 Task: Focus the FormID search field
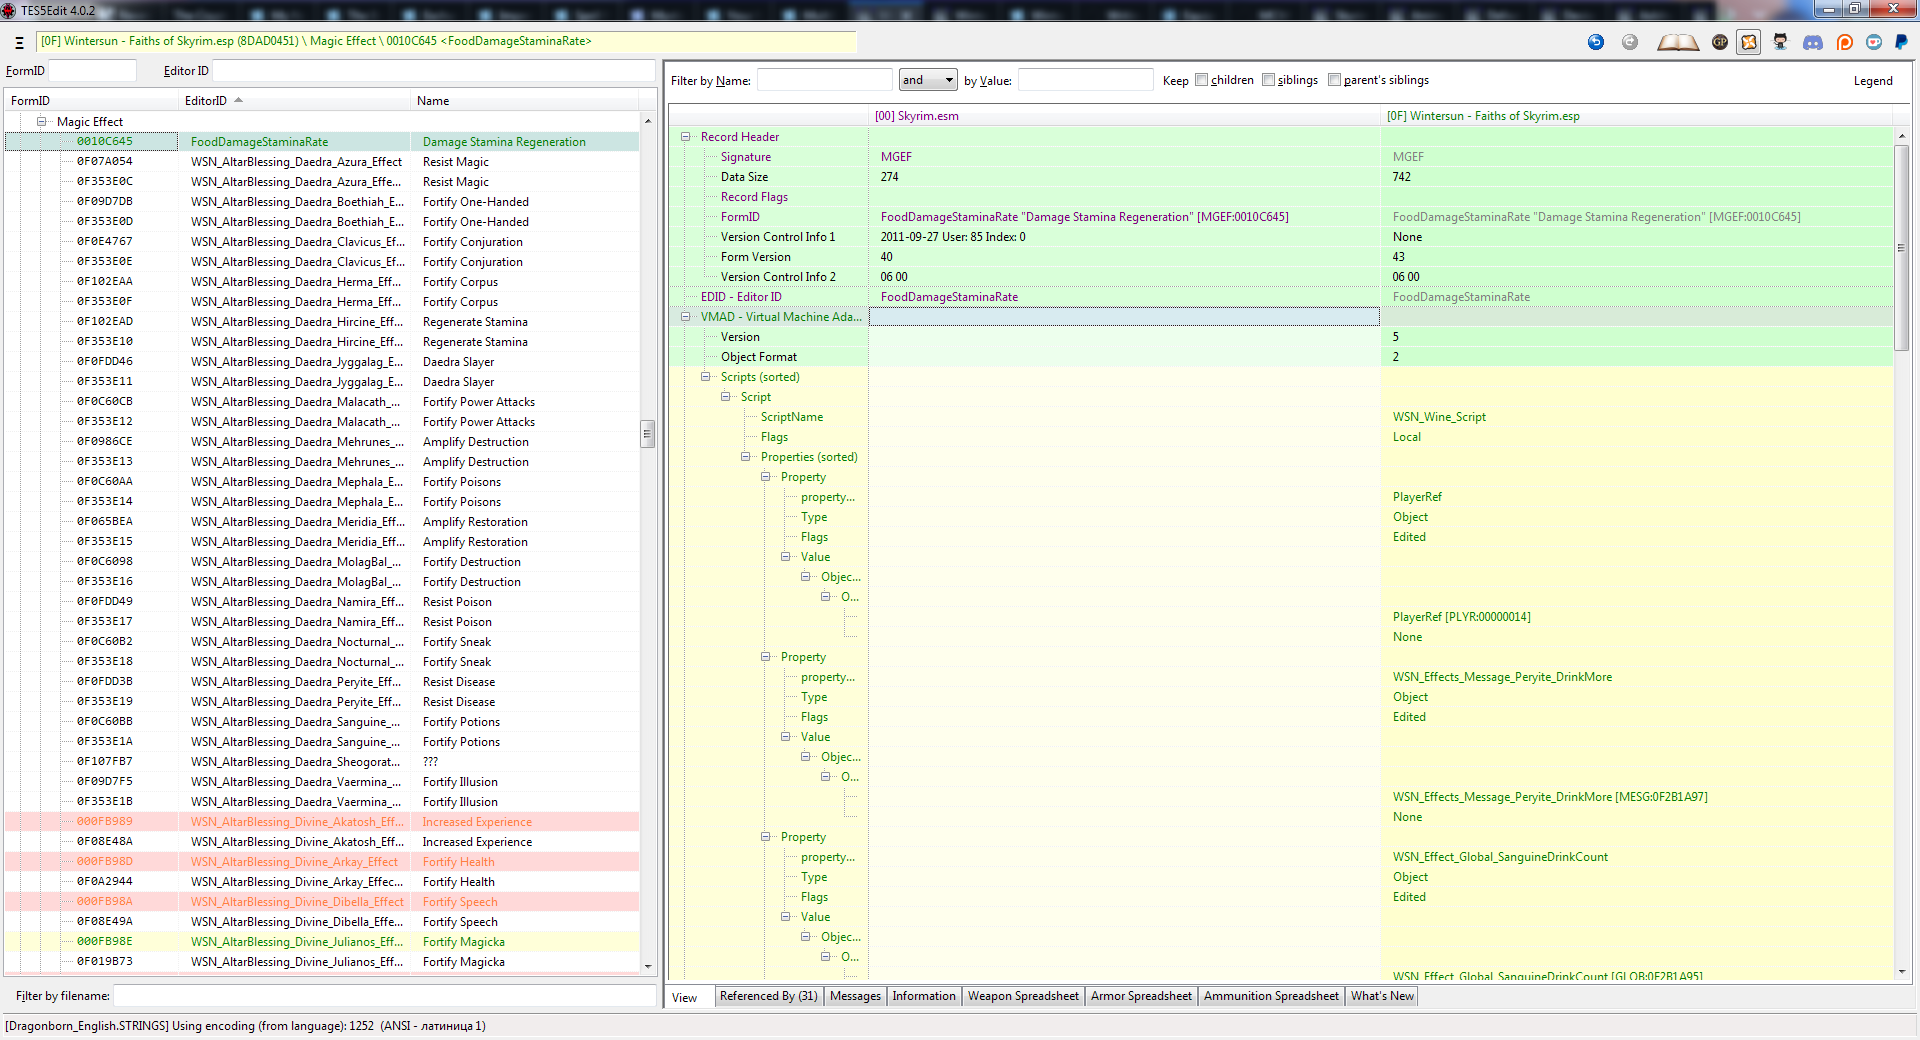pyautogui.click(x=92, y=70)
